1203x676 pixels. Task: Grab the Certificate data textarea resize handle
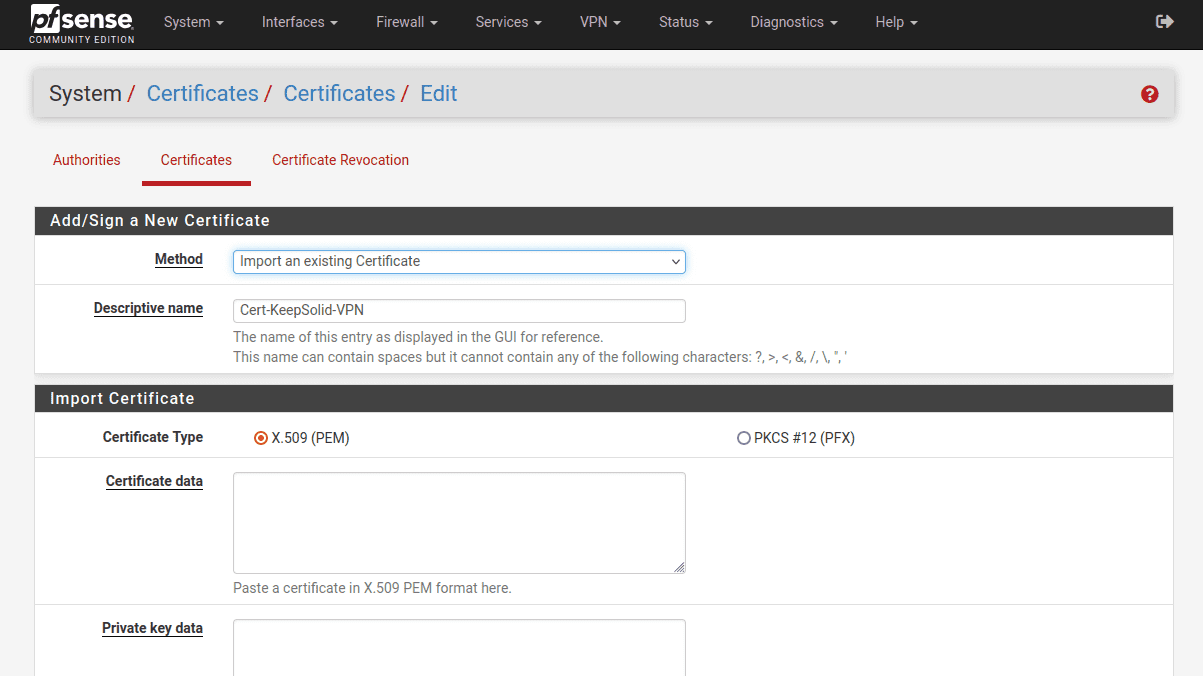click(x=680, y=568)
